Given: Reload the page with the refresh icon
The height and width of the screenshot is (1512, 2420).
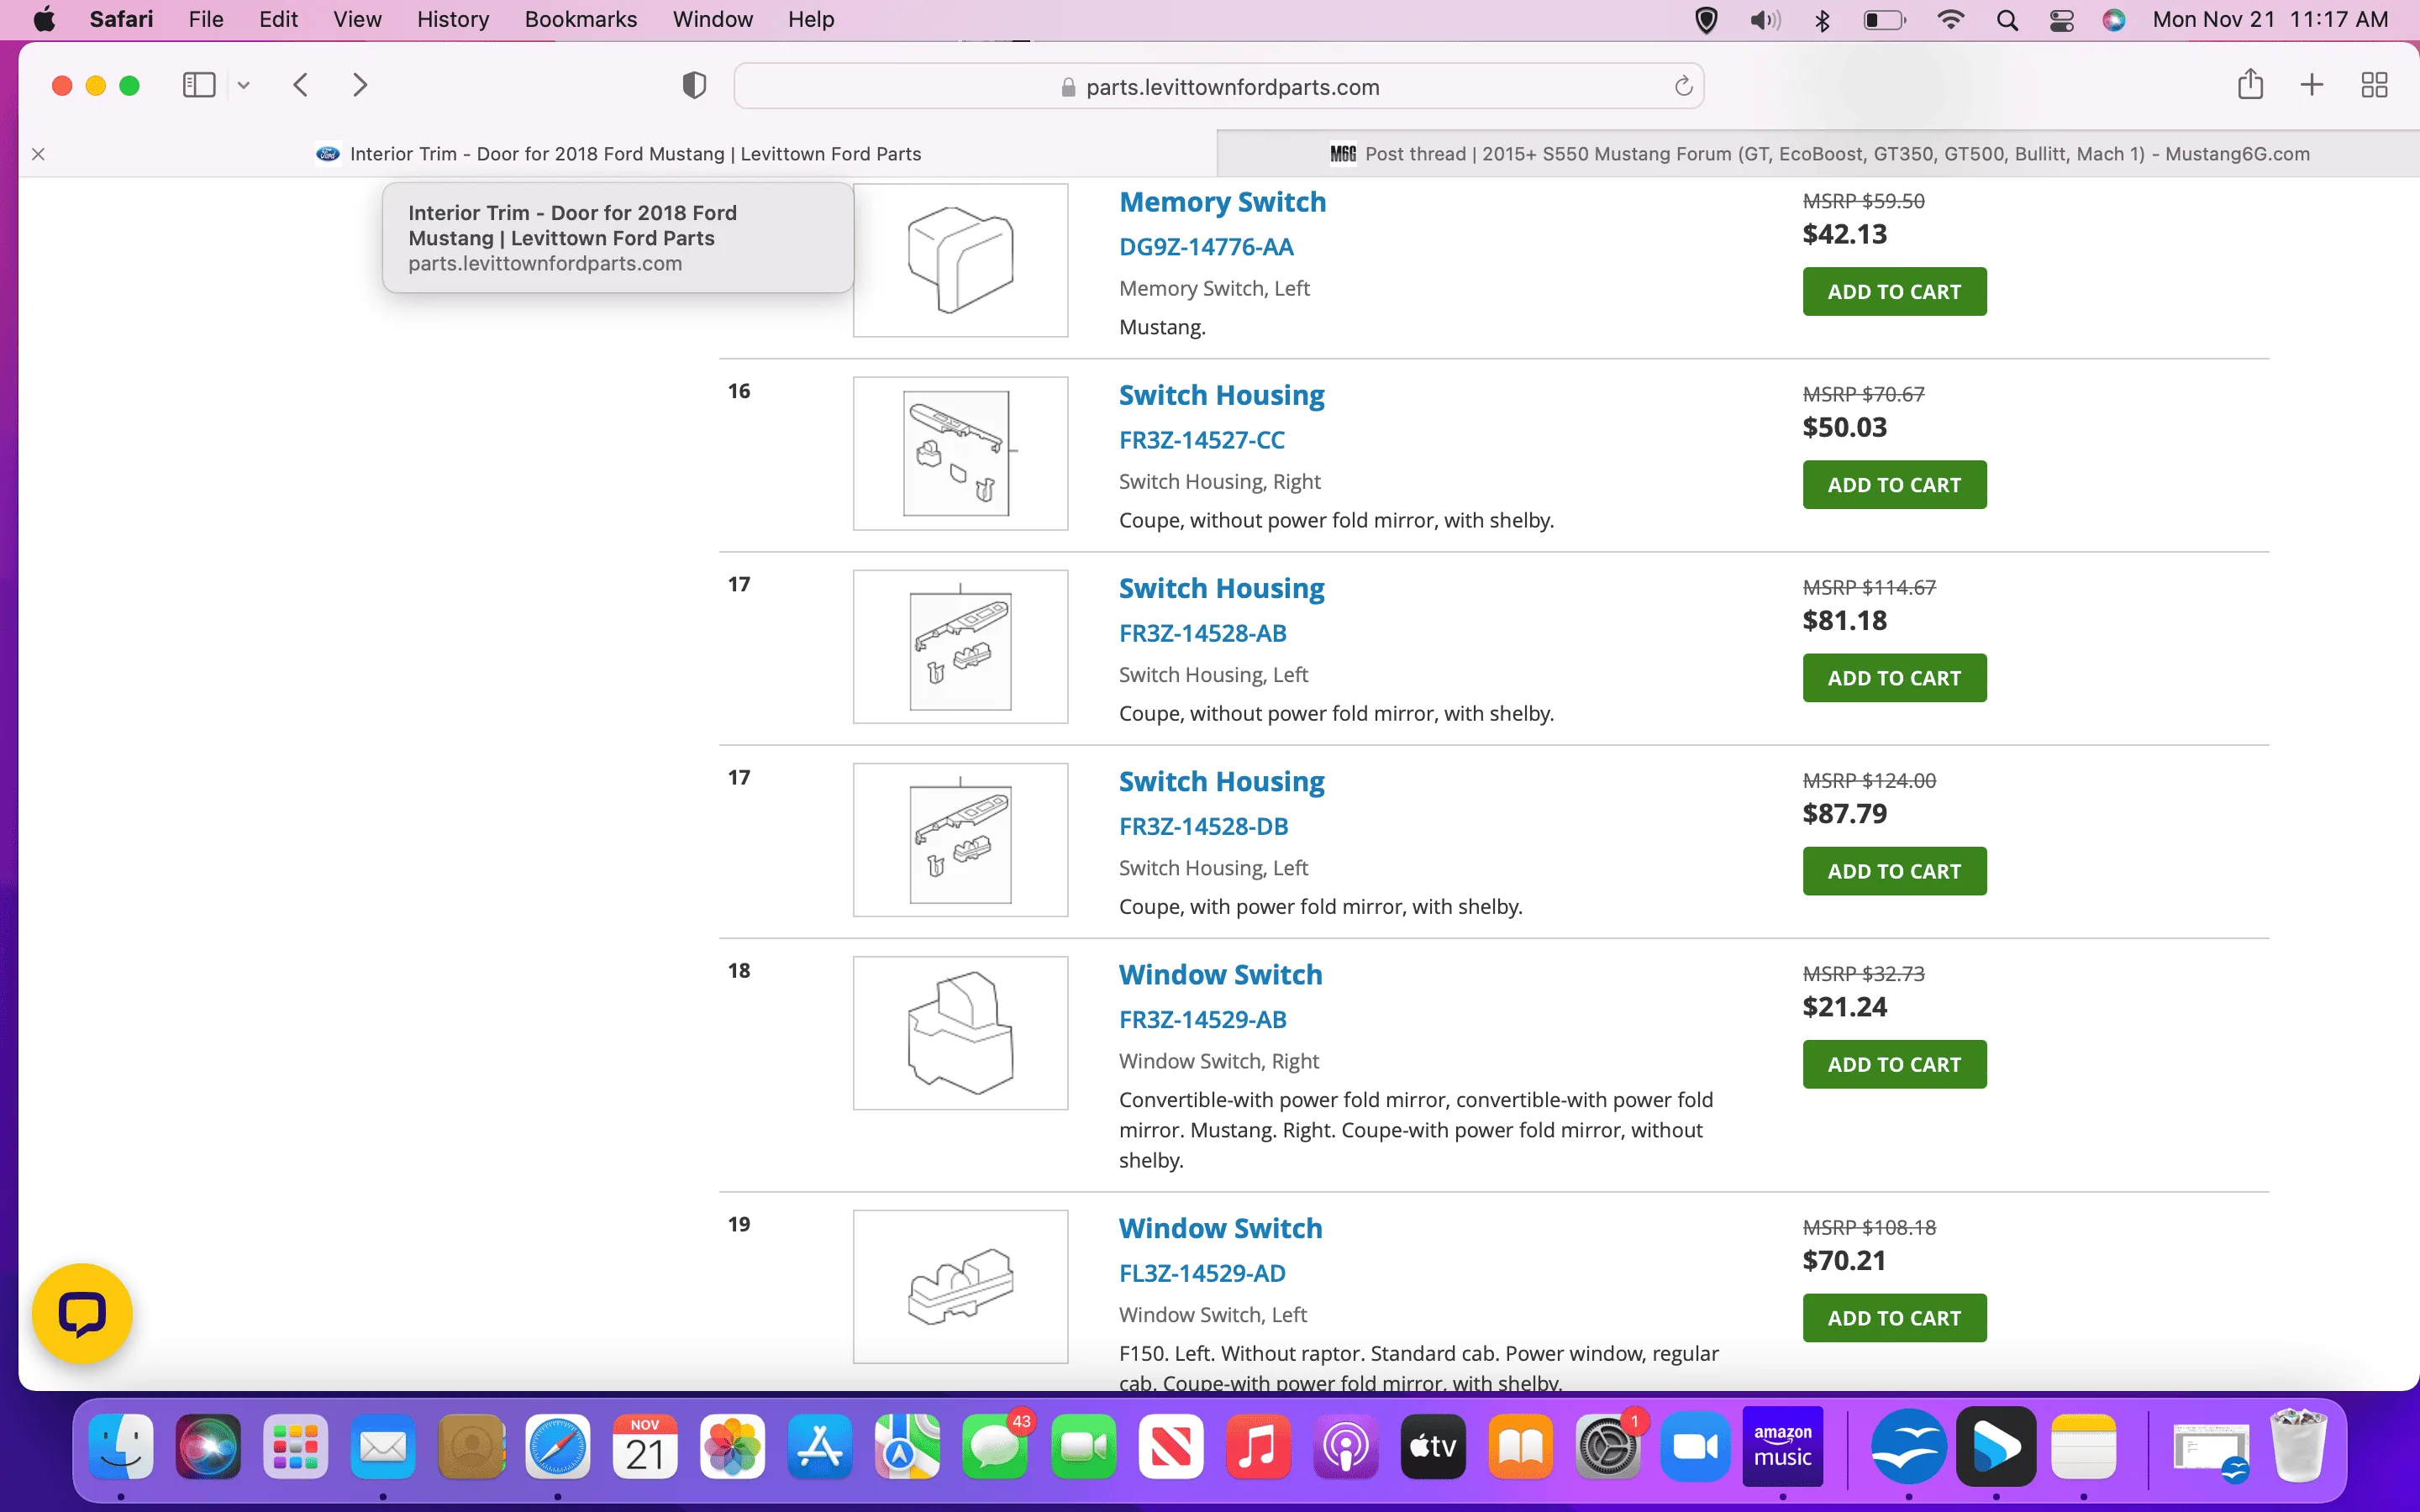Looking at the screenshot, I should click(1683, 86).
